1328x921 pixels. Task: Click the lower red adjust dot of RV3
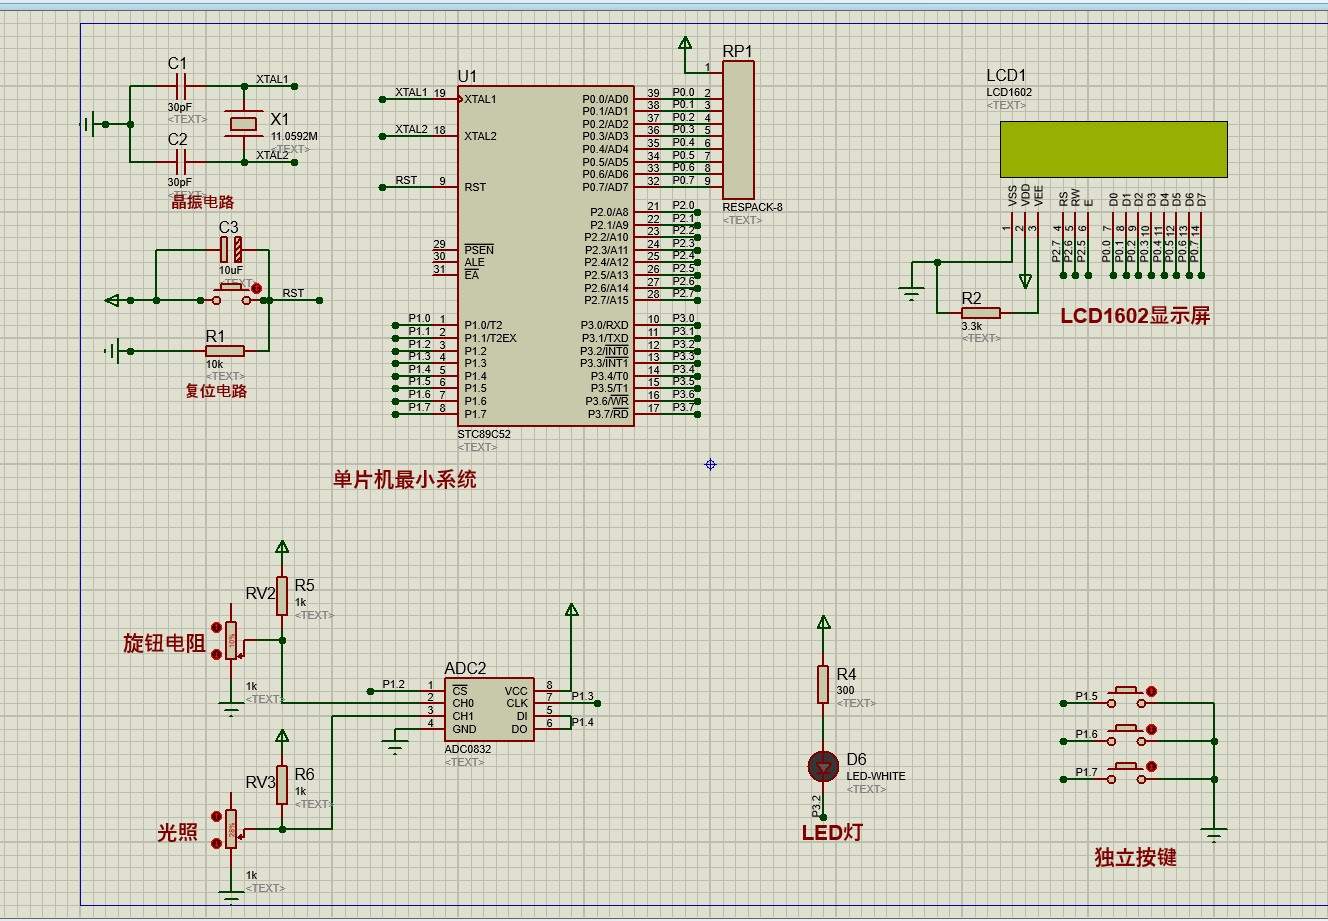pyautogui.click(x=216, y=844)
